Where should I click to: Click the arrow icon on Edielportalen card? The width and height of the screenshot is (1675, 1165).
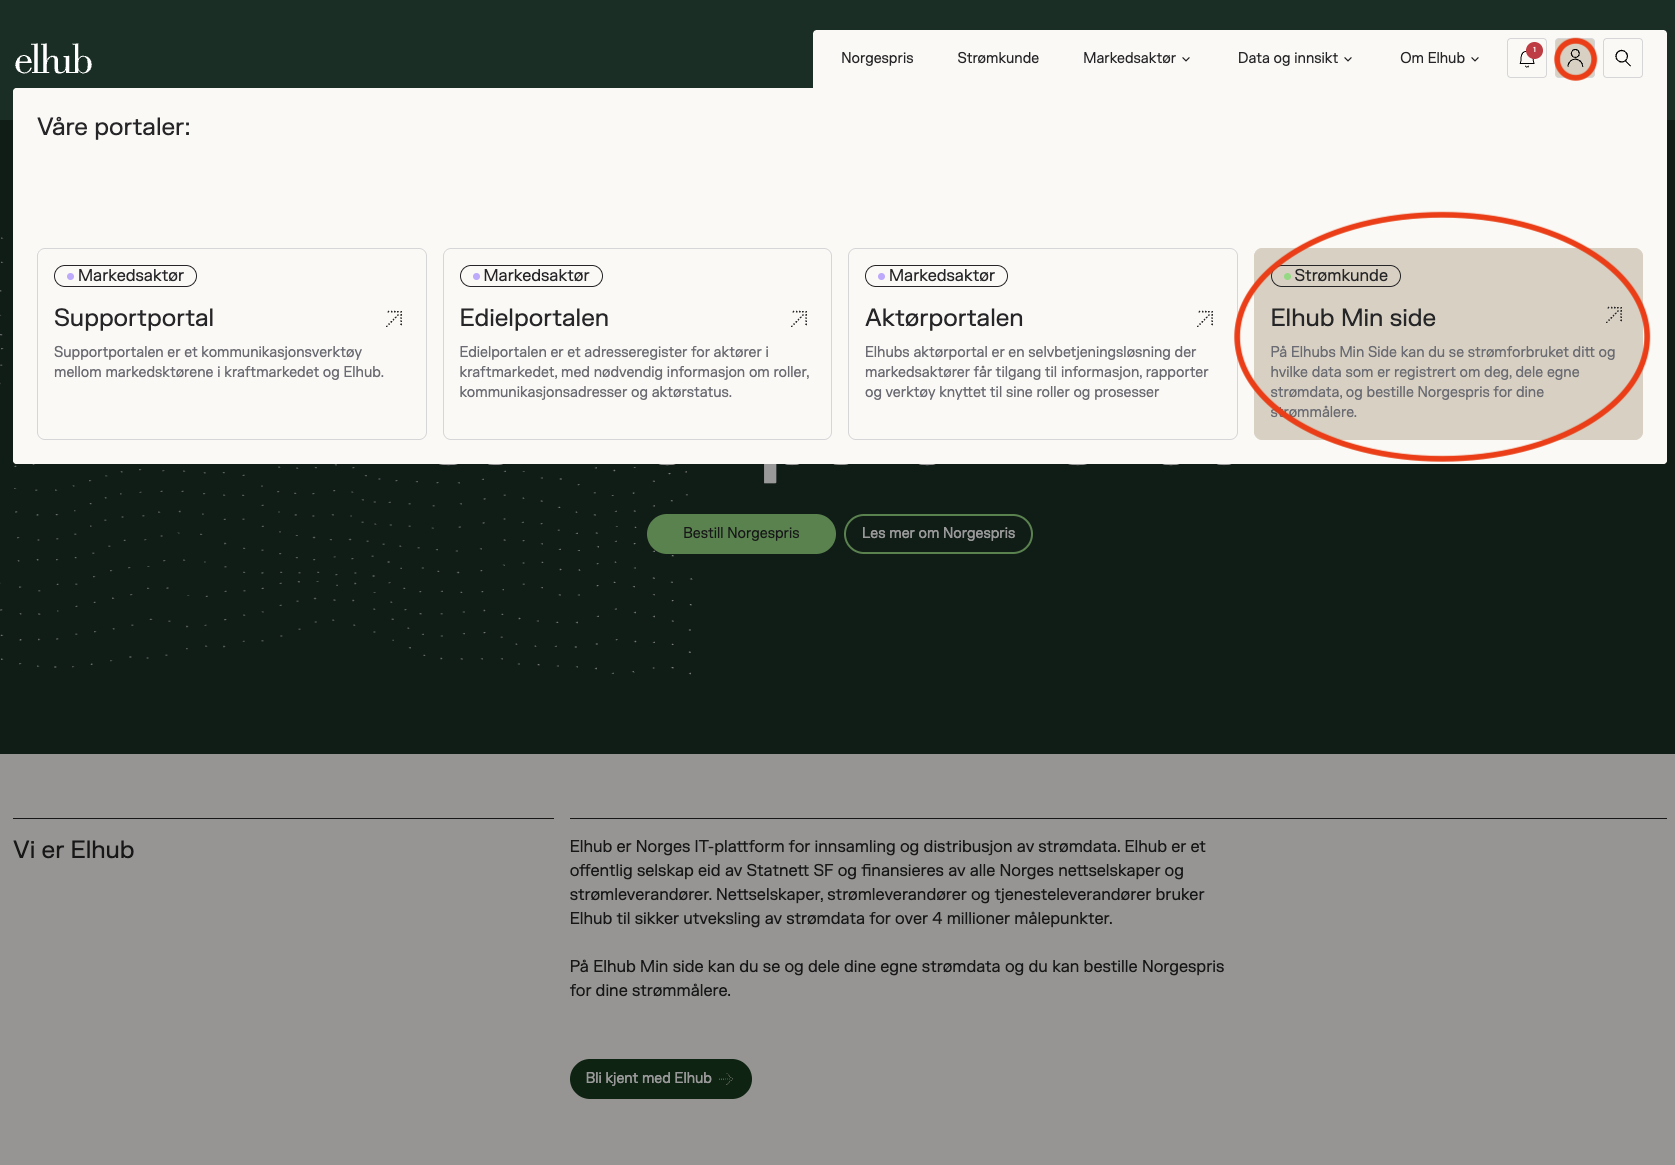(799, 318)
